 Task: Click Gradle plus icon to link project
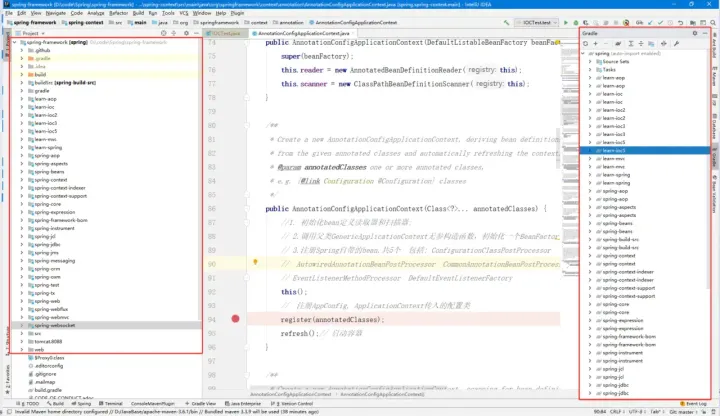pyautogui.click(x=596, y=44)
